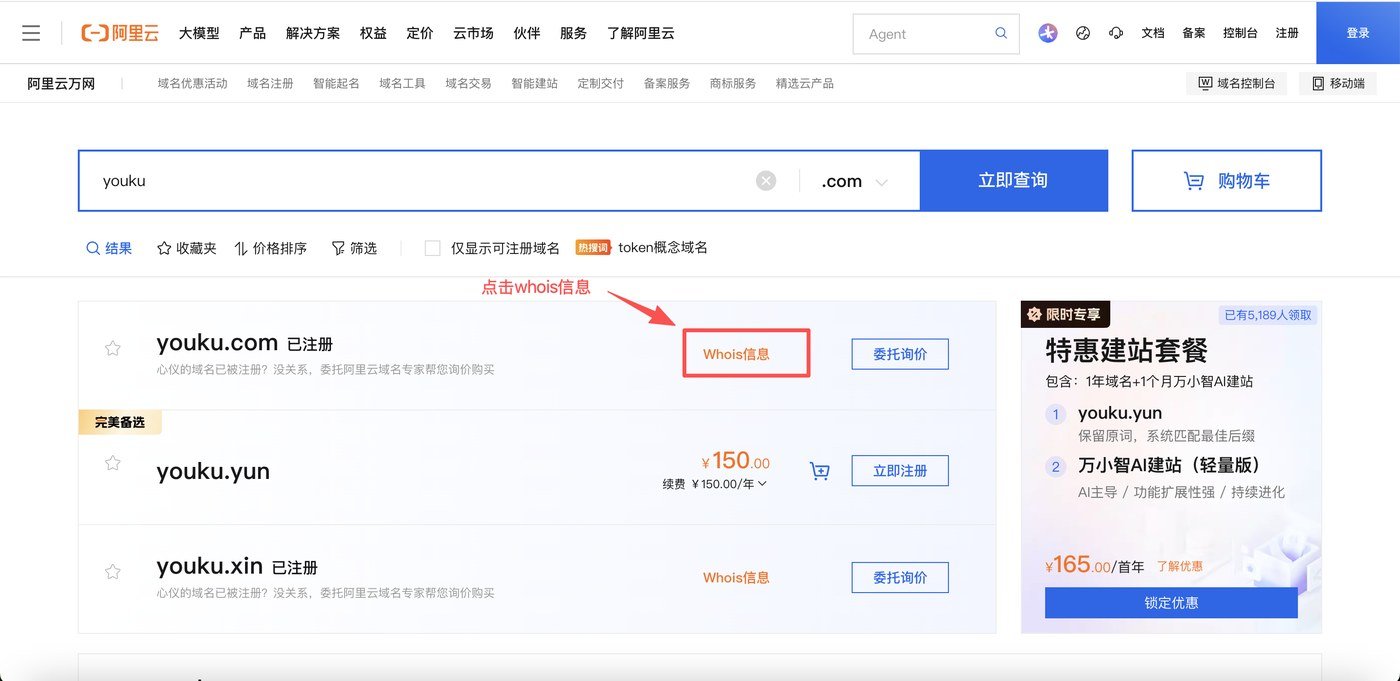Click Whois信息 for youku.xin
Image resolution: width=1400 pixels, height=681 pixels.
(737, 577)
